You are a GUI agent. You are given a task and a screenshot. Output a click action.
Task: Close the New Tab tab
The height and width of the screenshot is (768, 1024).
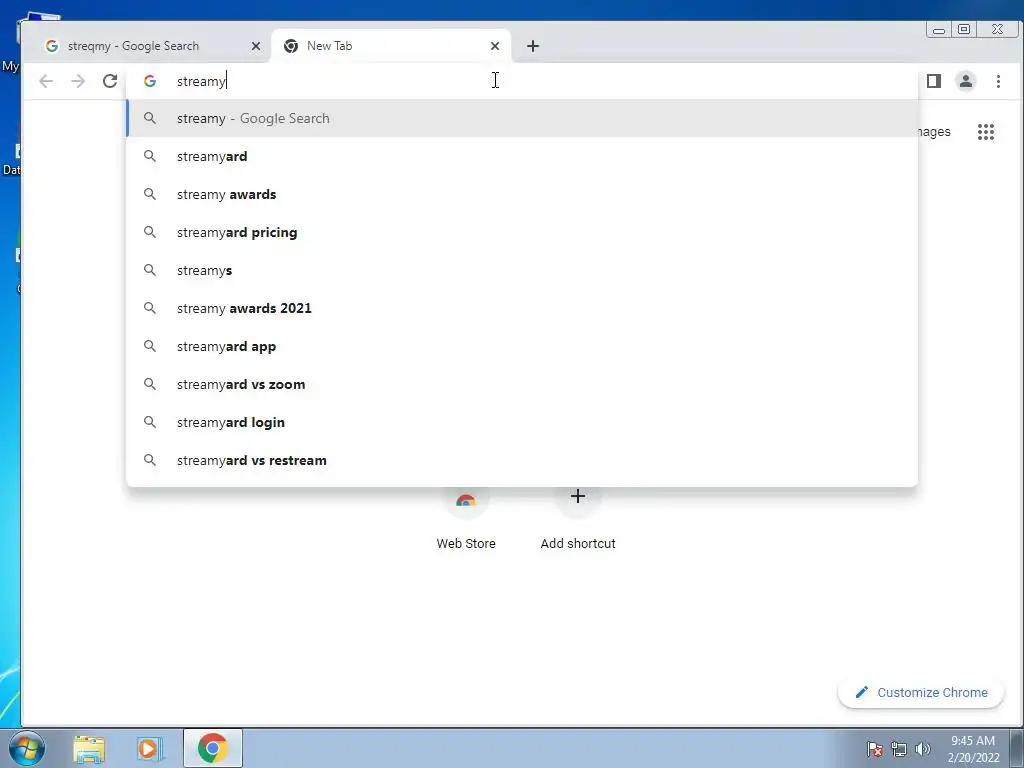[x=495, y=46]
